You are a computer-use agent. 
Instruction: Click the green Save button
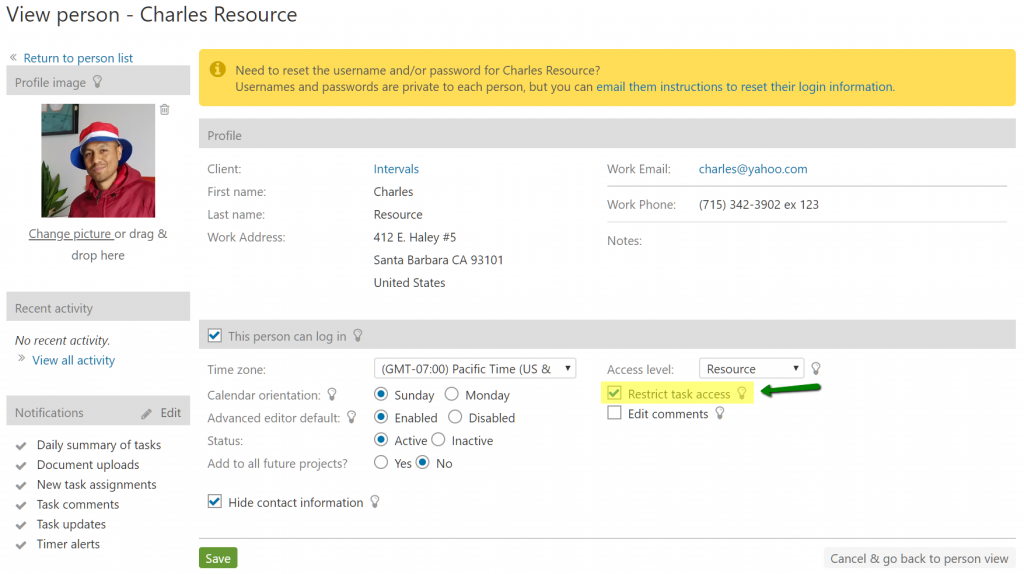point(218,559)
